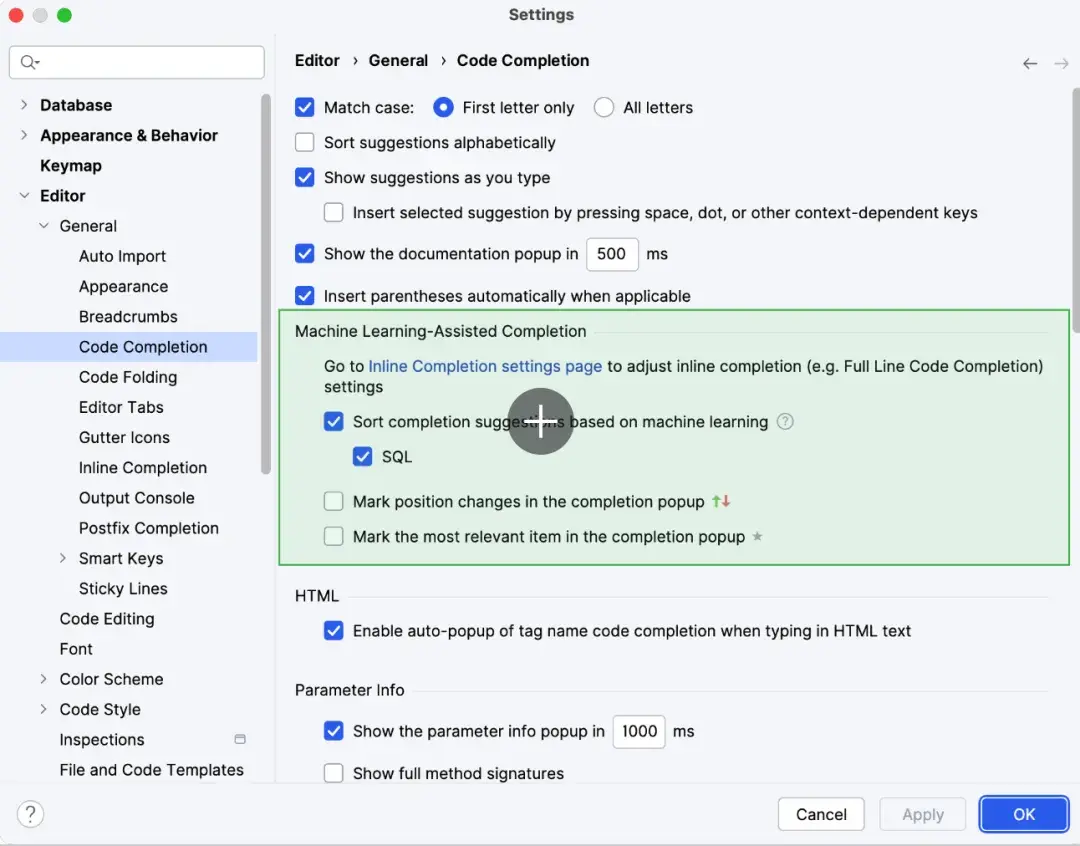
Task: Select Code Folding in the sidebar
Action: 128,377
